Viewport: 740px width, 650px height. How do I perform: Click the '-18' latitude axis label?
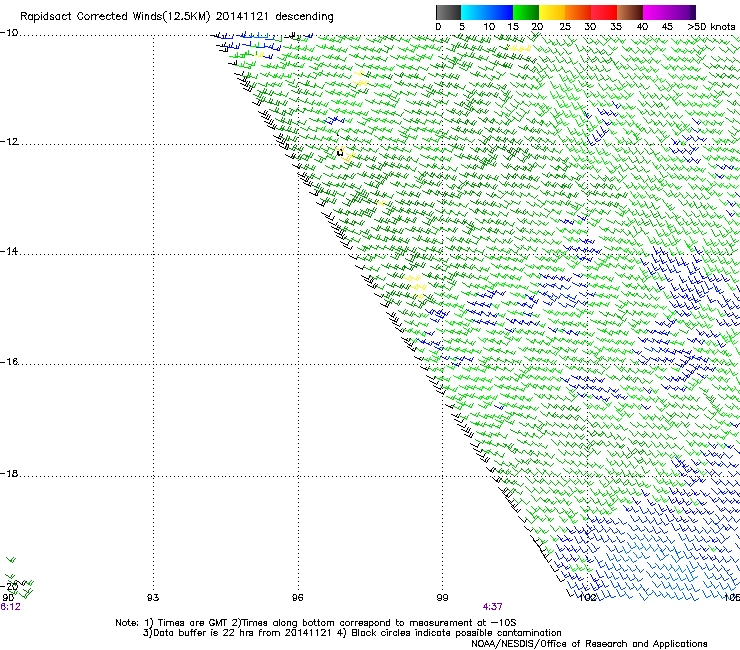(x=9, y=473)
